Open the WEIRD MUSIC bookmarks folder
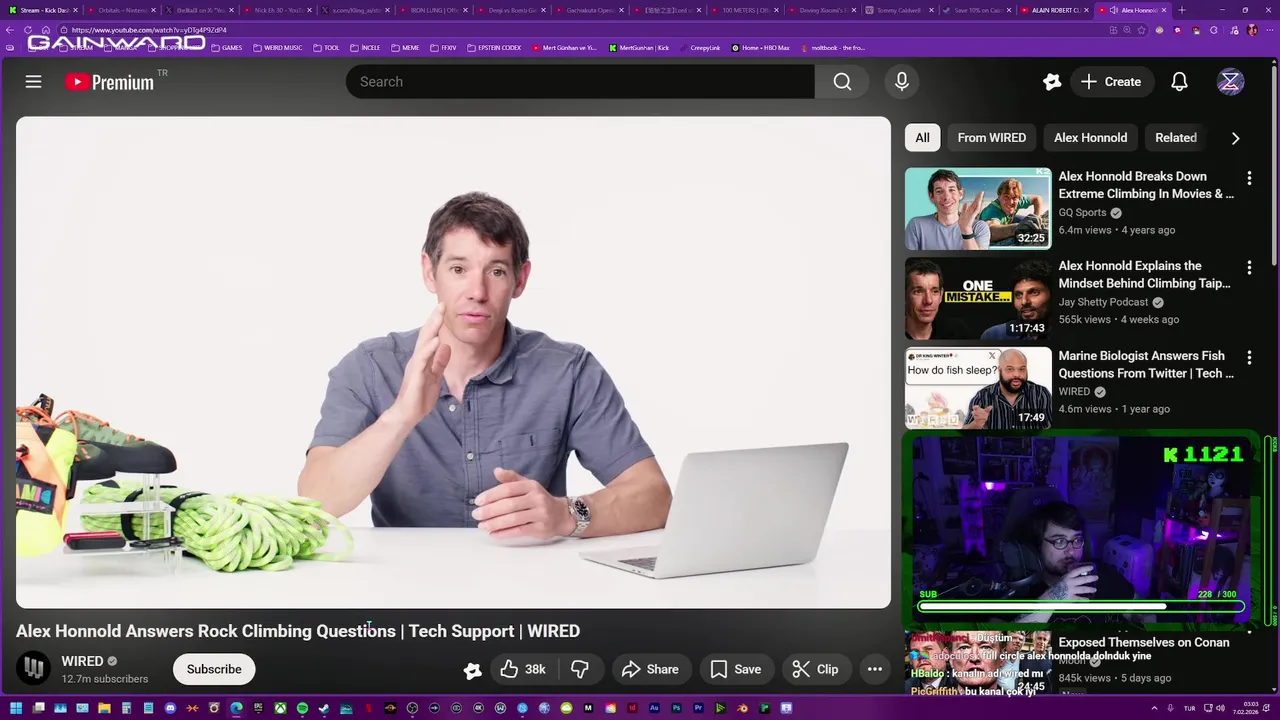Viewport: 1280px width, 720px height. 278,48
